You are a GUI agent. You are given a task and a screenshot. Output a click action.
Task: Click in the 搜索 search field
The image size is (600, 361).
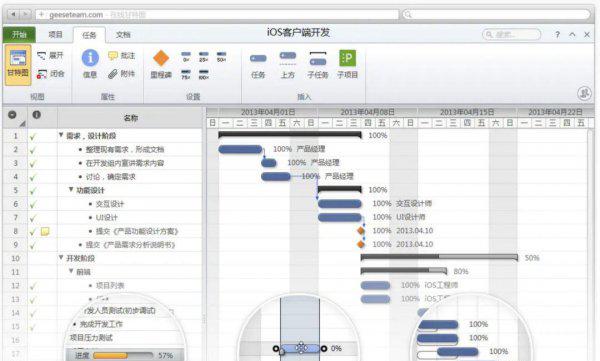pyautogui.click(x=512, y=34)
